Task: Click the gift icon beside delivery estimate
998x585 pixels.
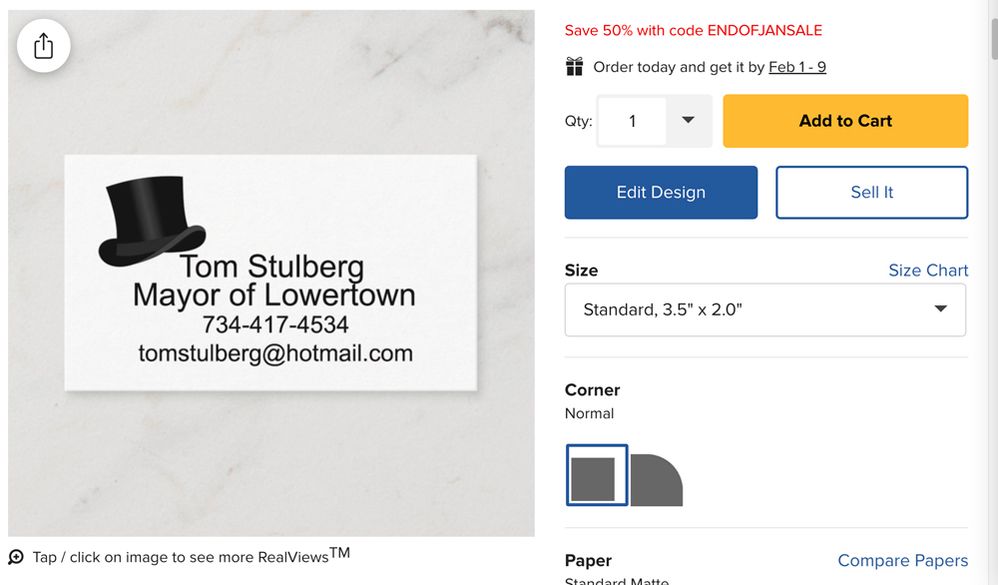Action: click(x=574, y=67)
